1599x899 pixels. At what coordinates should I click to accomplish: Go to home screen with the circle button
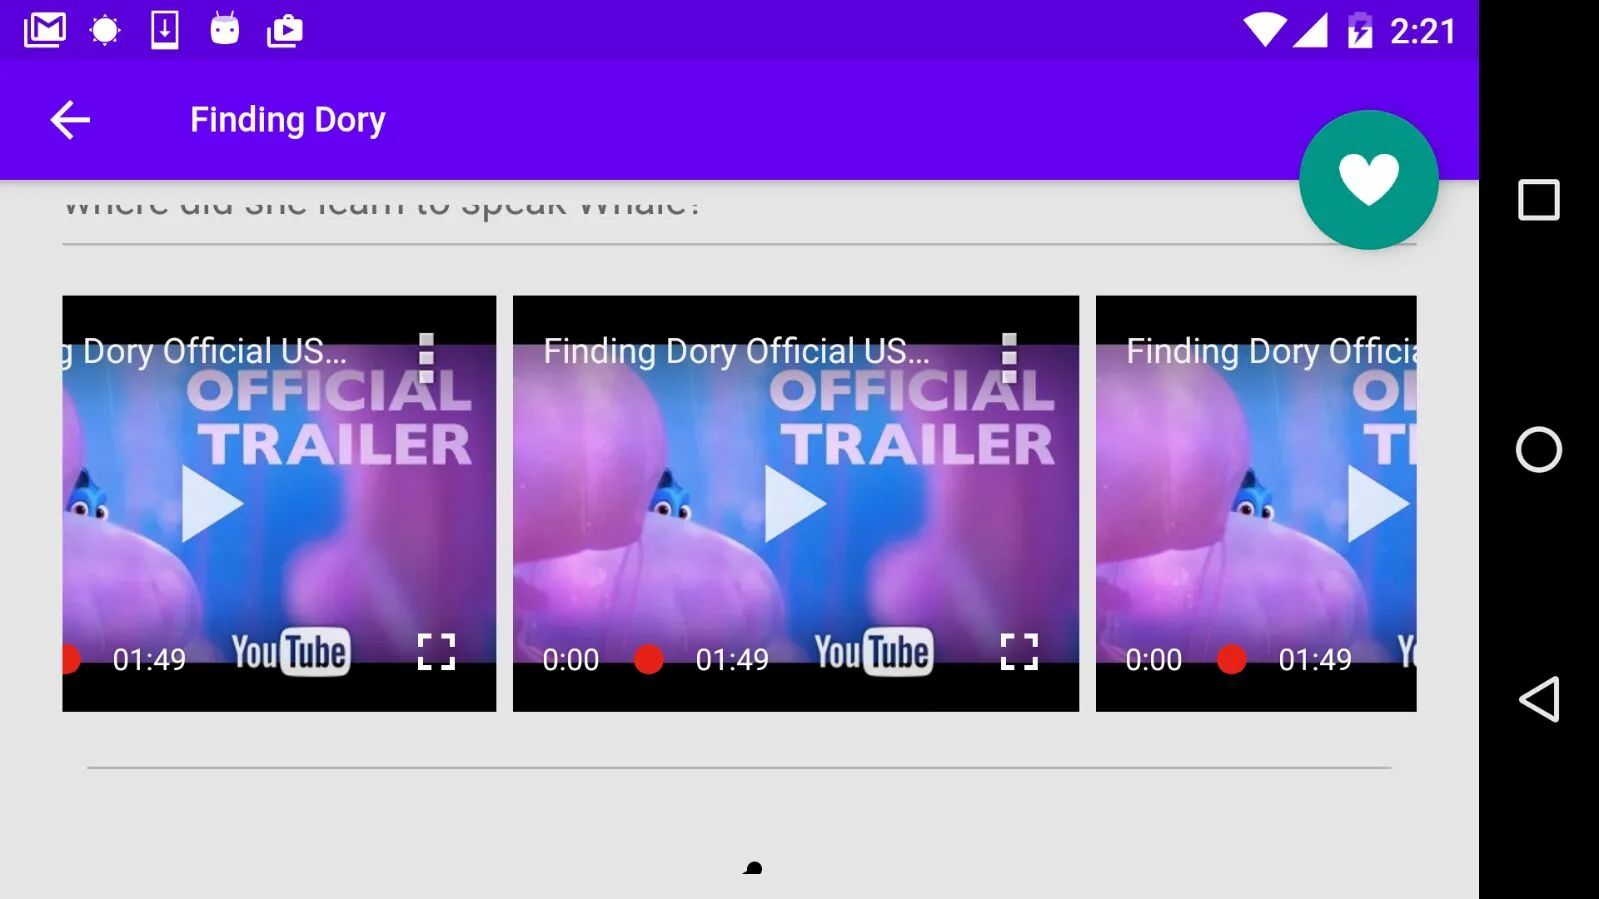coord(1539,449)
